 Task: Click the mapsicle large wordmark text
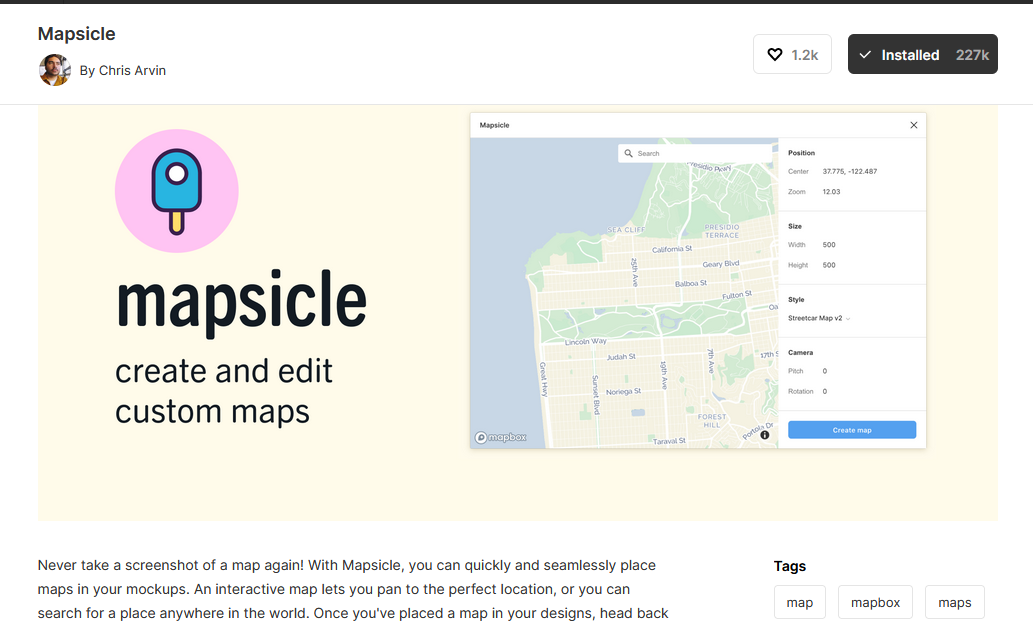pyautogui.click(x=241, y=302)
